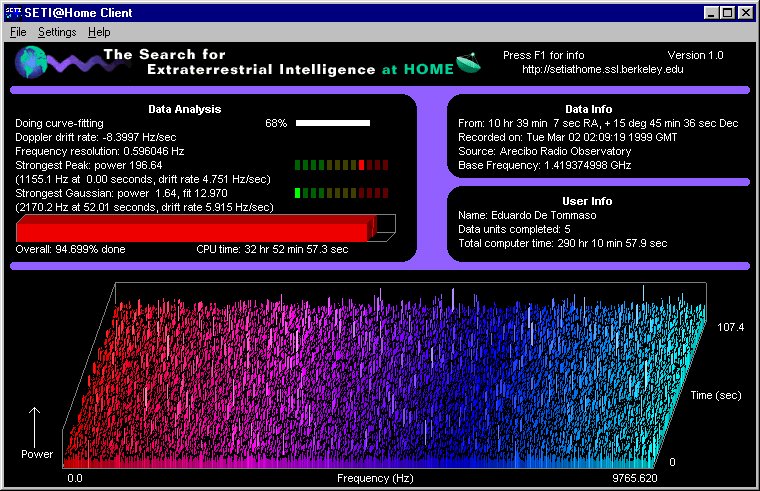This screenshot has width=760, height=491.
Task: Click the Data Info heading
Action: [x=588, y=110]
